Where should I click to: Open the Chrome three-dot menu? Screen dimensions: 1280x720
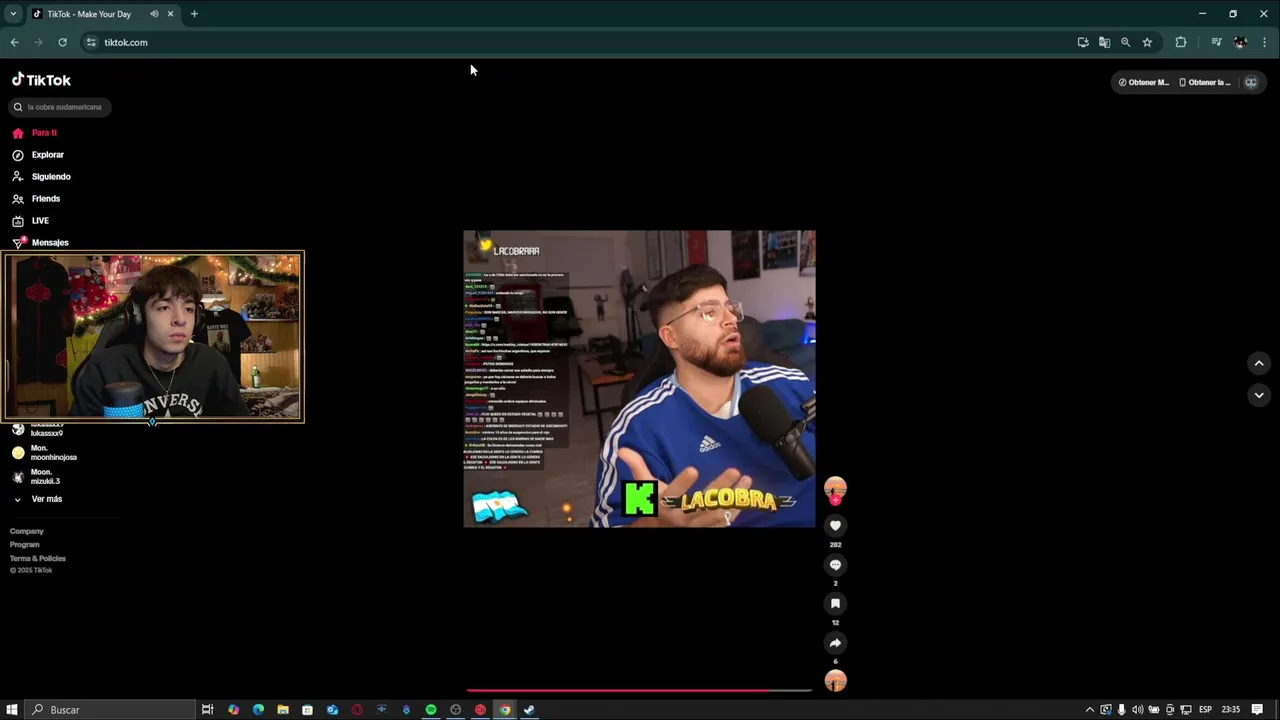click(1265, 42)
